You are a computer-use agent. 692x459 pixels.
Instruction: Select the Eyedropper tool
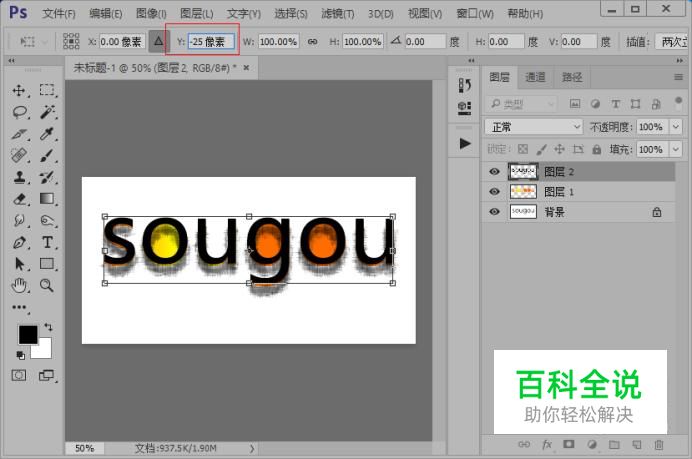(x=47, y=133)
